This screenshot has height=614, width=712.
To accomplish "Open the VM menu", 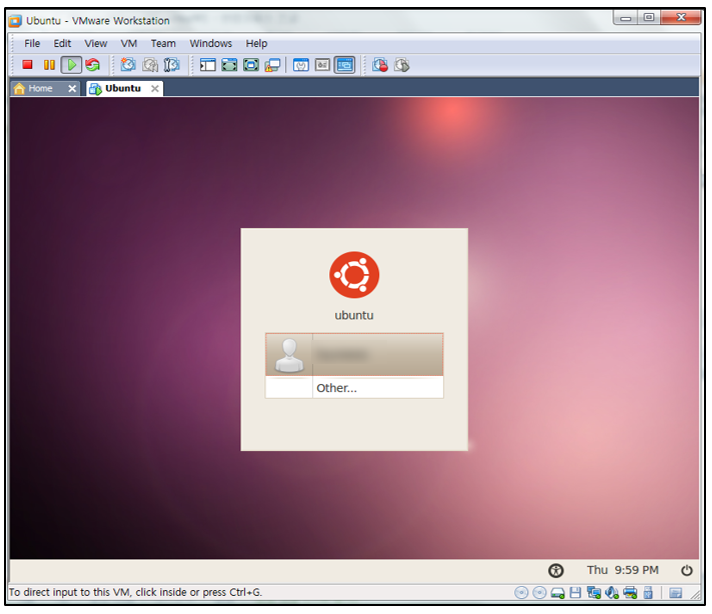I will pyautogui.click(x=129, y=44).
